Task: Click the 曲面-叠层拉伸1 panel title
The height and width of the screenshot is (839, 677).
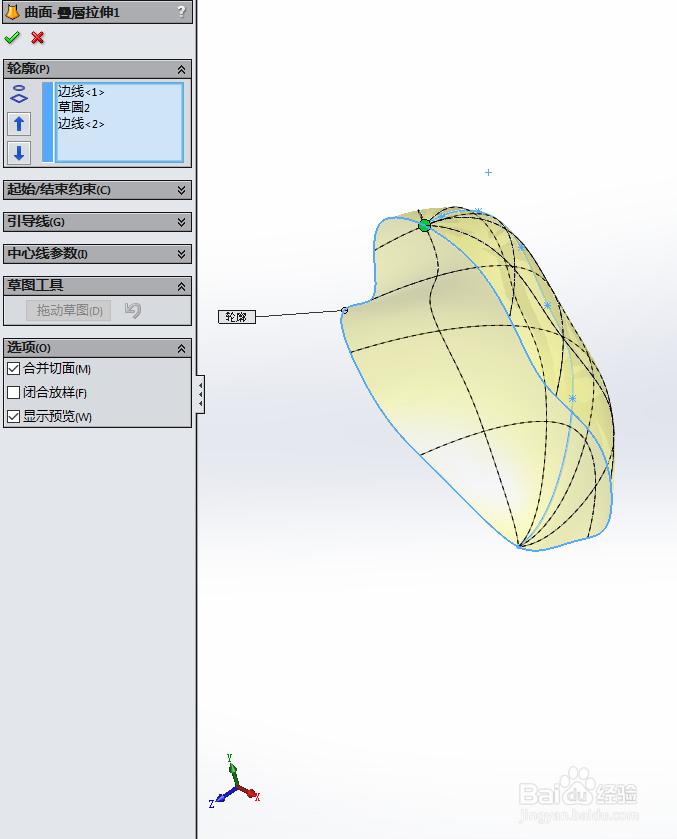Action: tap(72, 12)
